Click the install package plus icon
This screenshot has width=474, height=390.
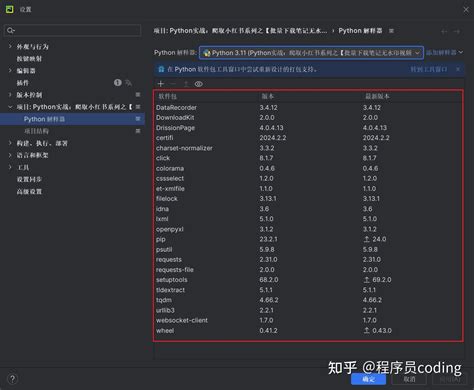[161, 84]
